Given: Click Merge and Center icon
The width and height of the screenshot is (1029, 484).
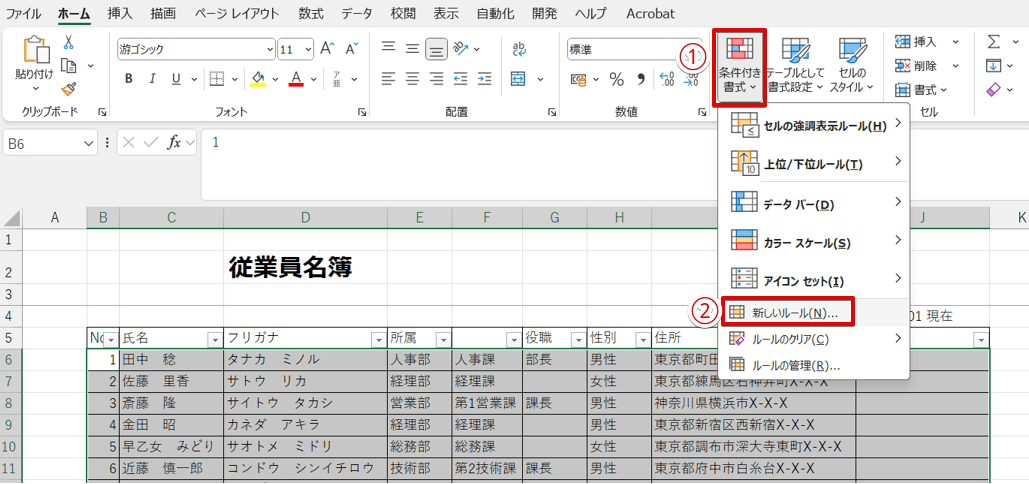Looking at the screenshot, I should [519, 79].
